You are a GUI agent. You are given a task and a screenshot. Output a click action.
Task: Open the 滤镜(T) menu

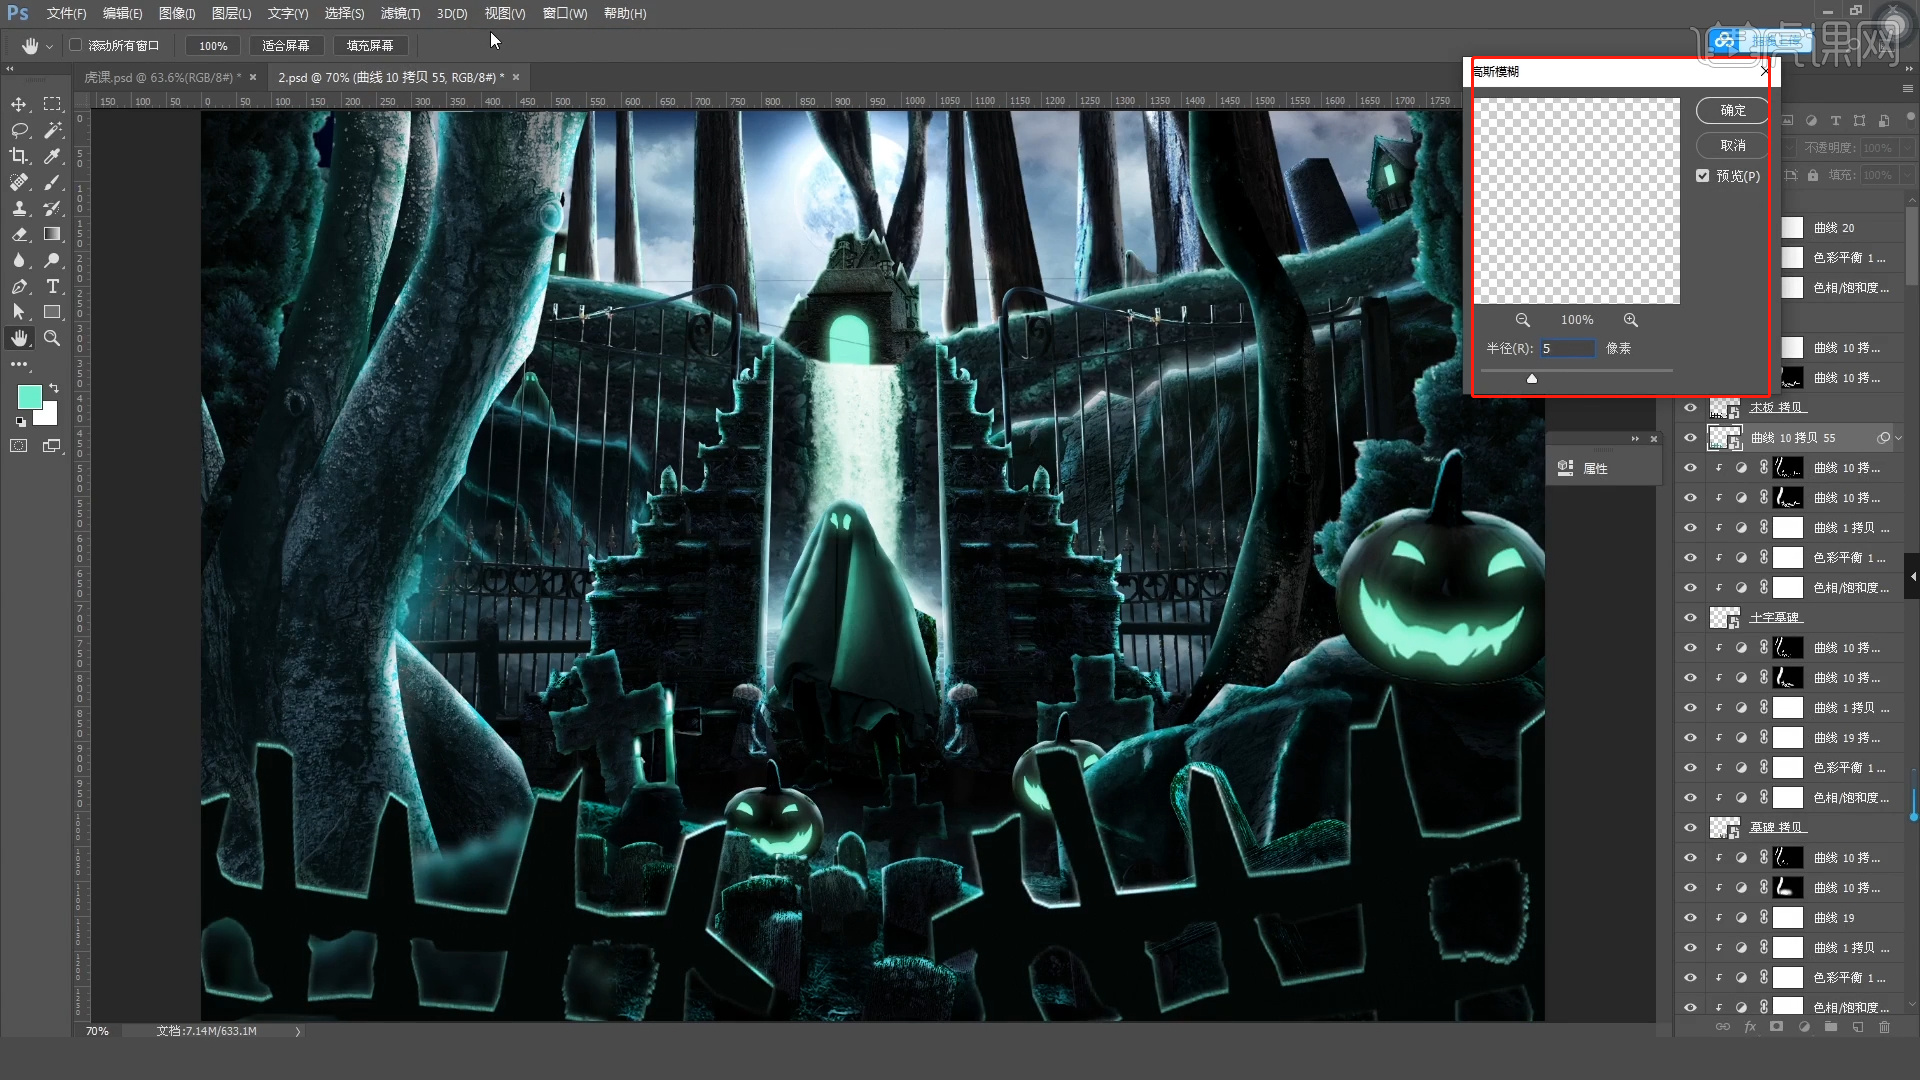pos(400,14)
